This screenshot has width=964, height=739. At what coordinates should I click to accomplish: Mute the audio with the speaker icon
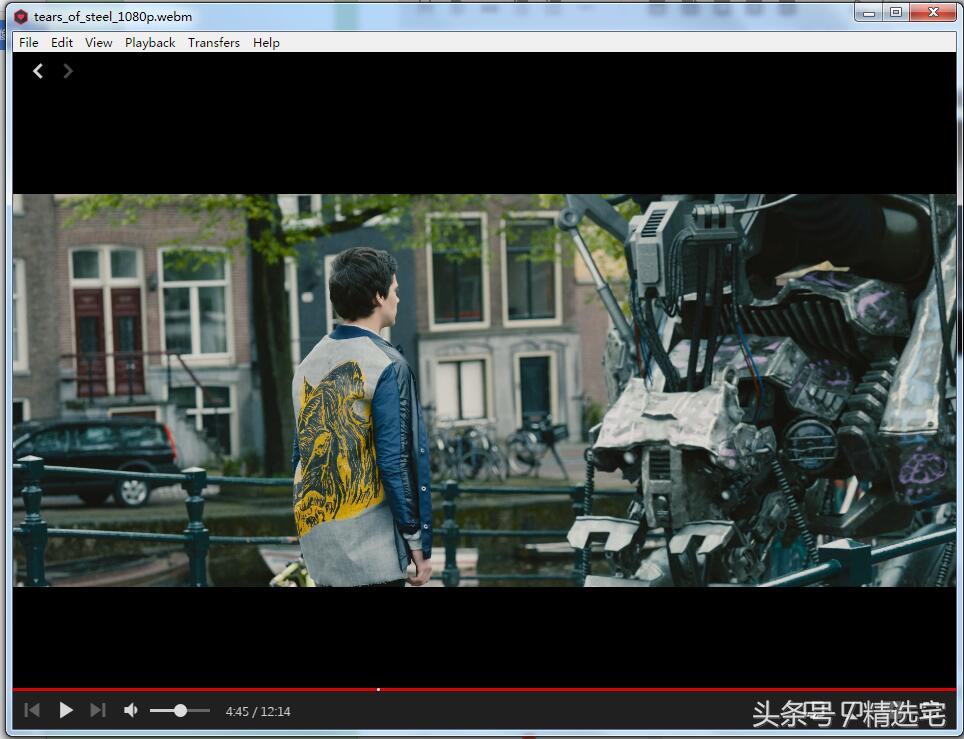(x=131, y=711)
